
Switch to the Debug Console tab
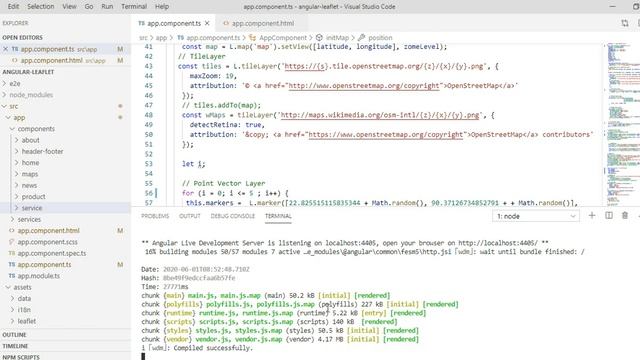pyautogui.click(x=232, y=216)
